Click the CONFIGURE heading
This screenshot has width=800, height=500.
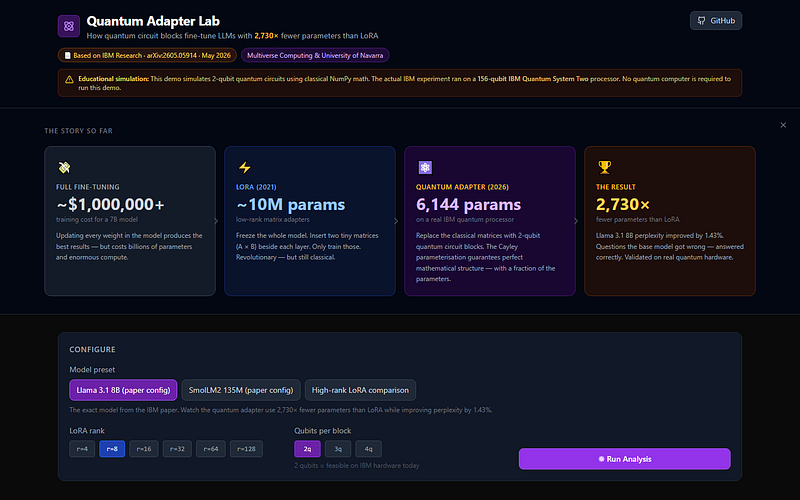coord(92,349)
